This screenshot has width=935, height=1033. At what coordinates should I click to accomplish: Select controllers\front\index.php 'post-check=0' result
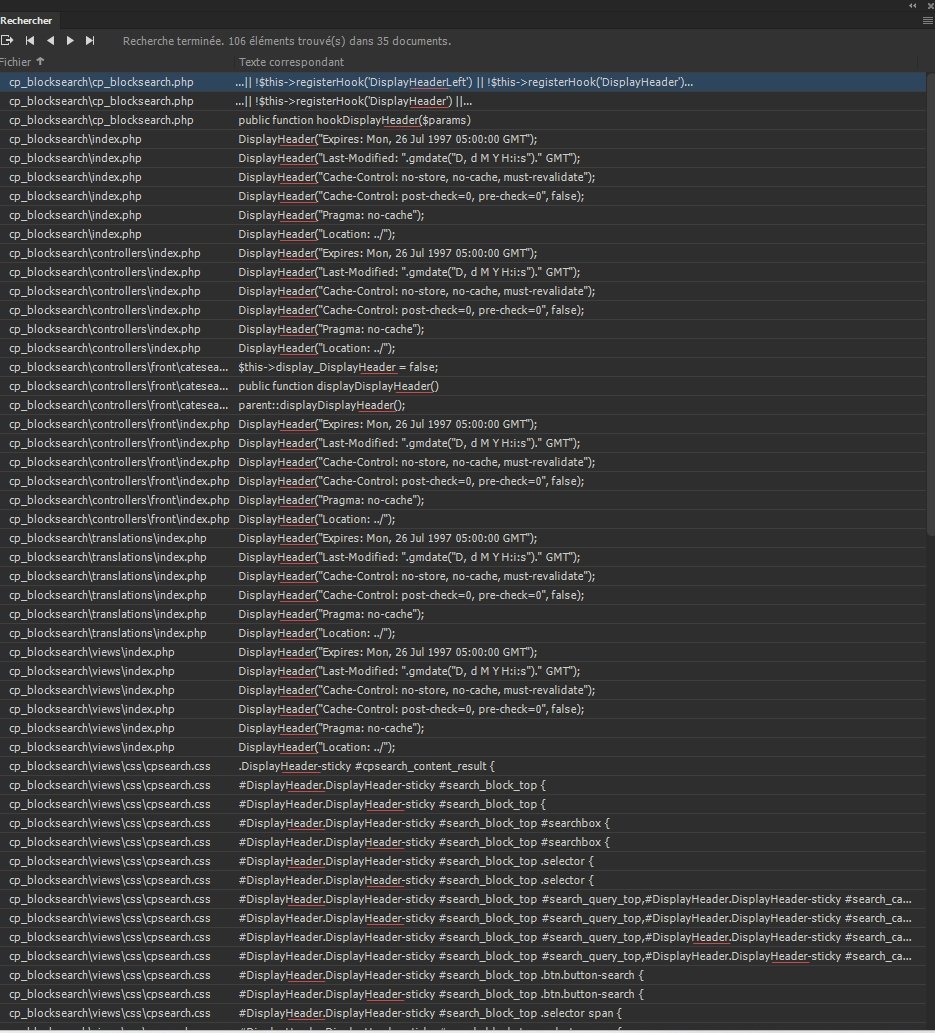click(463, 482)
